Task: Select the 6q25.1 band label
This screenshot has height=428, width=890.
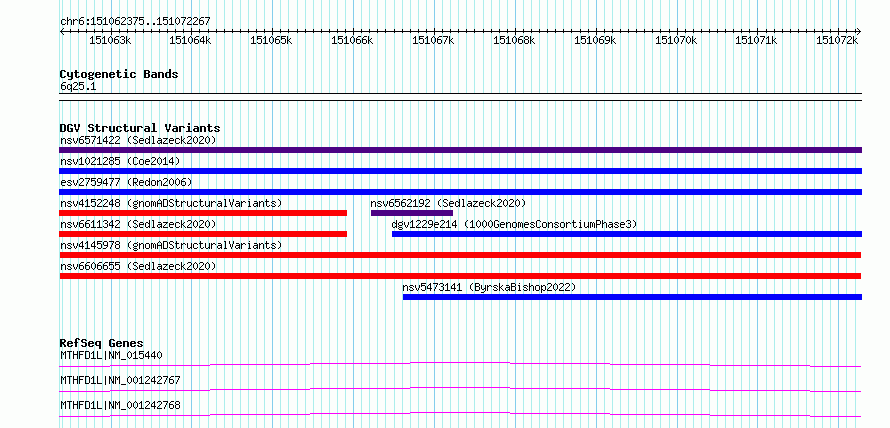Action: coord(78,87)
